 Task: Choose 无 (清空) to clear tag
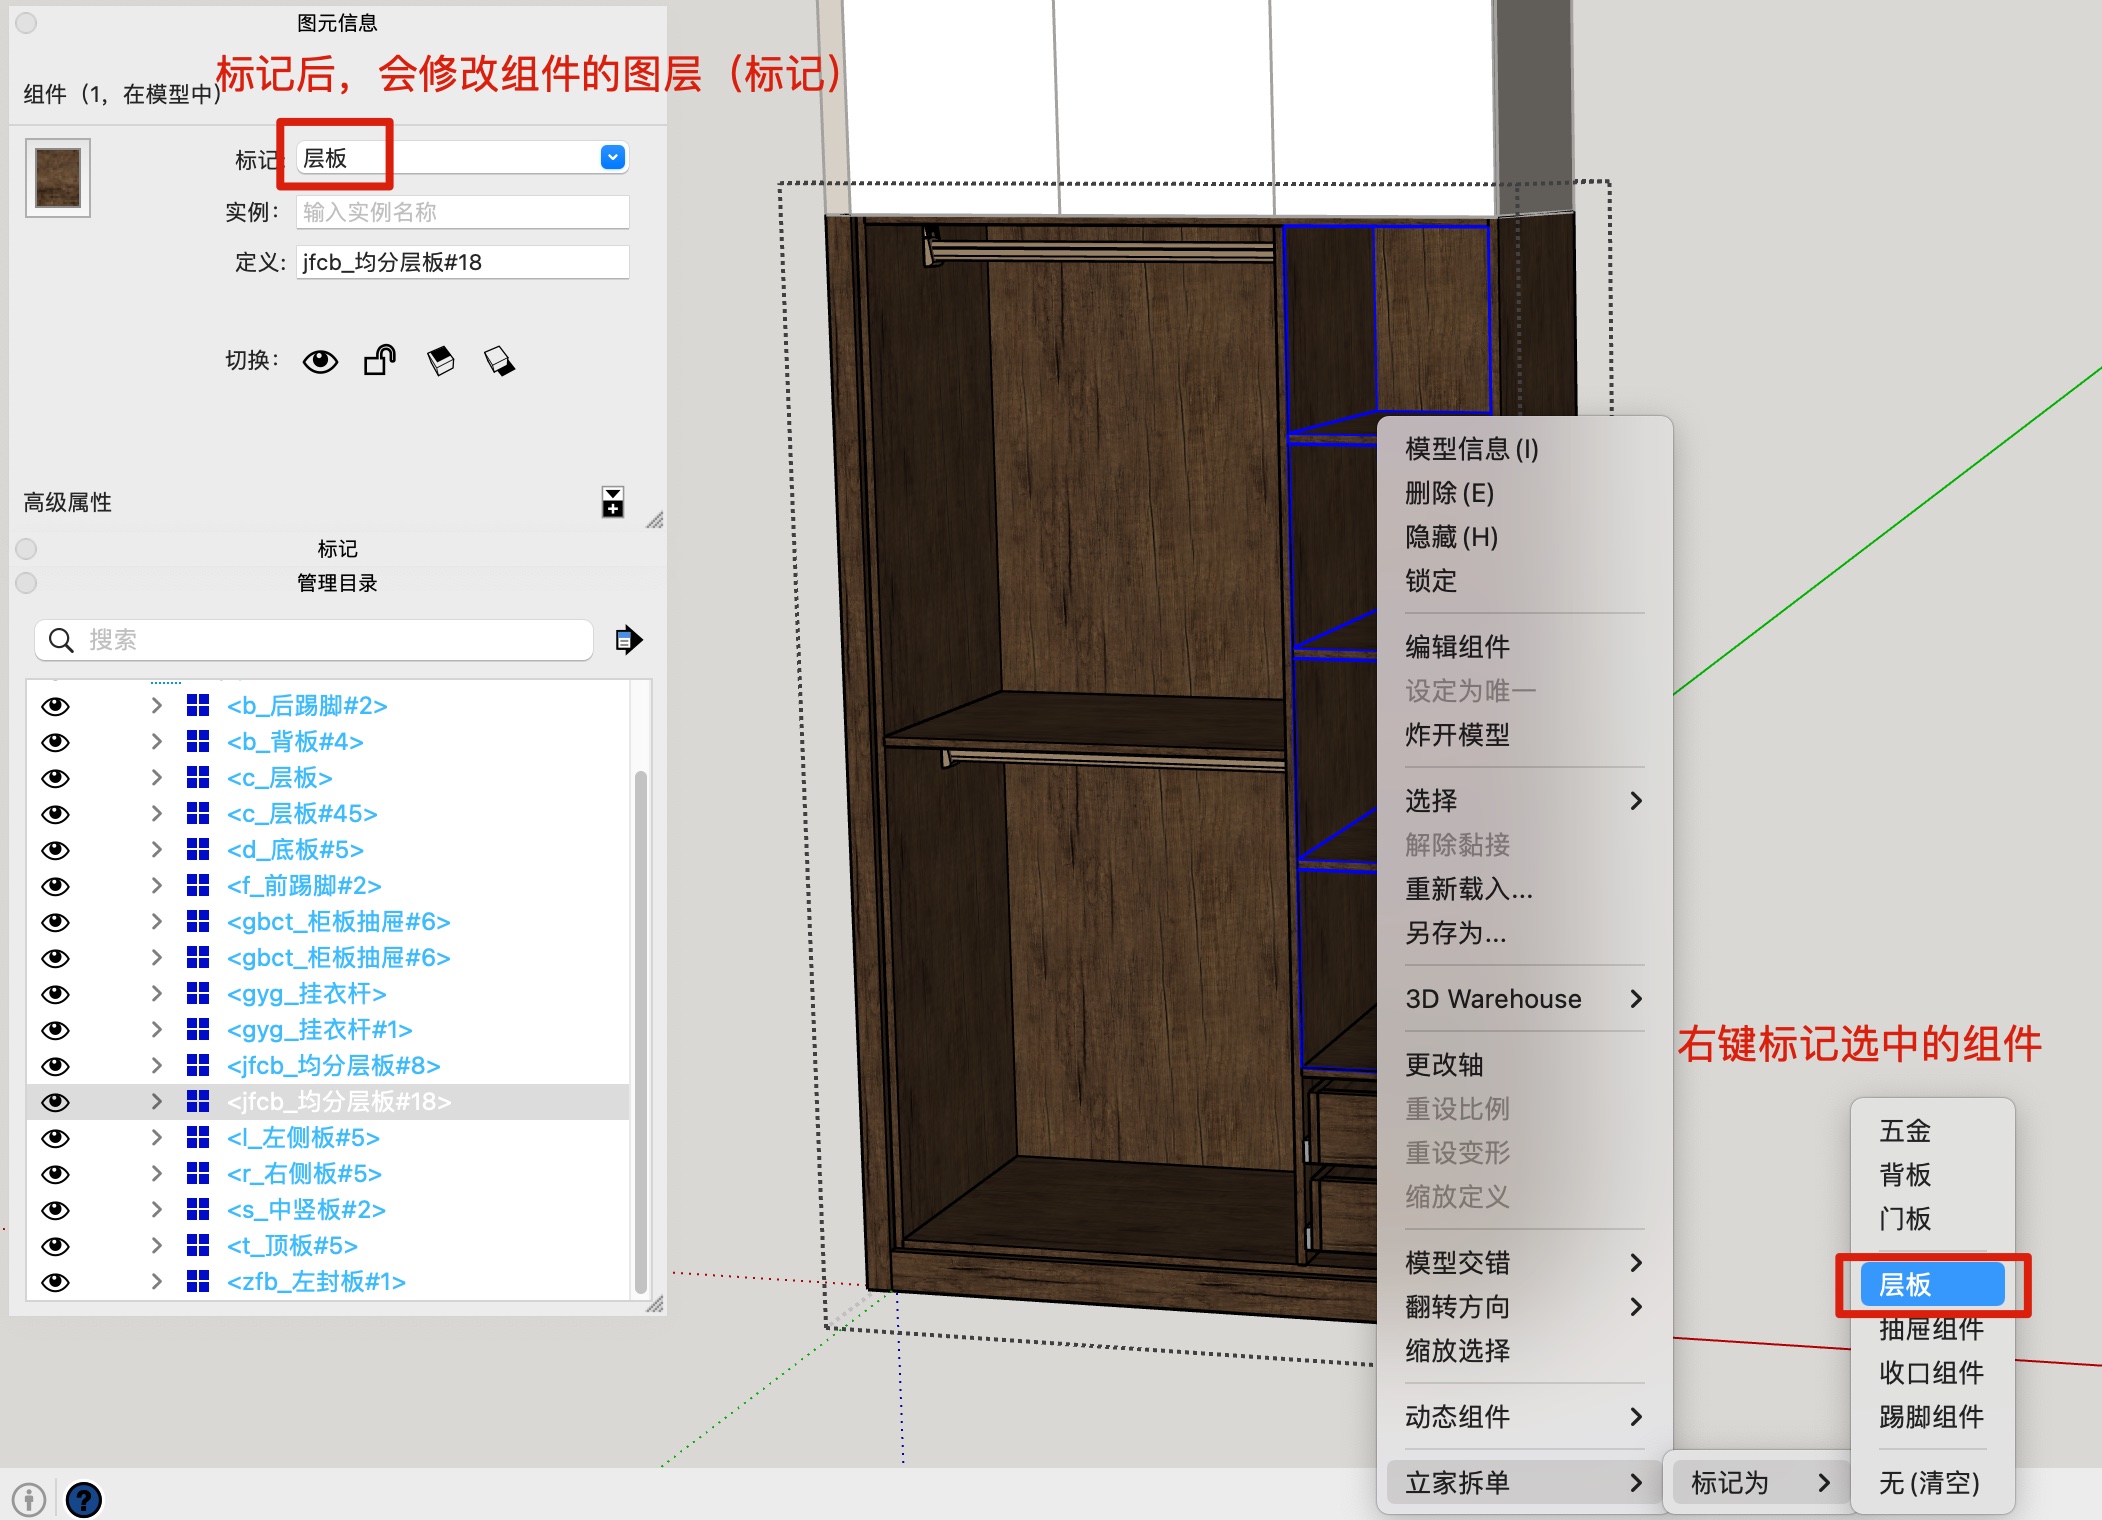(x=1932, y=1483)
